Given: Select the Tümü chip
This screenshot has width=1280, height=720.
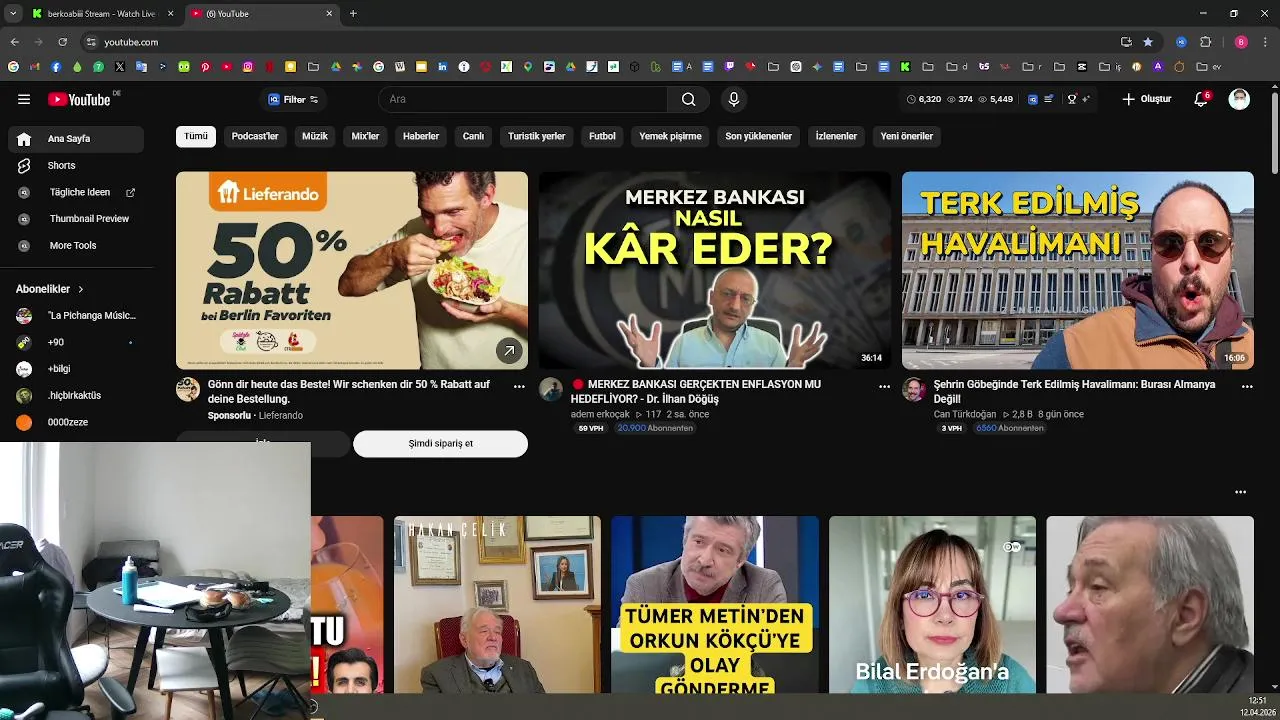Looking at the screenshot, I should point(196,136).
